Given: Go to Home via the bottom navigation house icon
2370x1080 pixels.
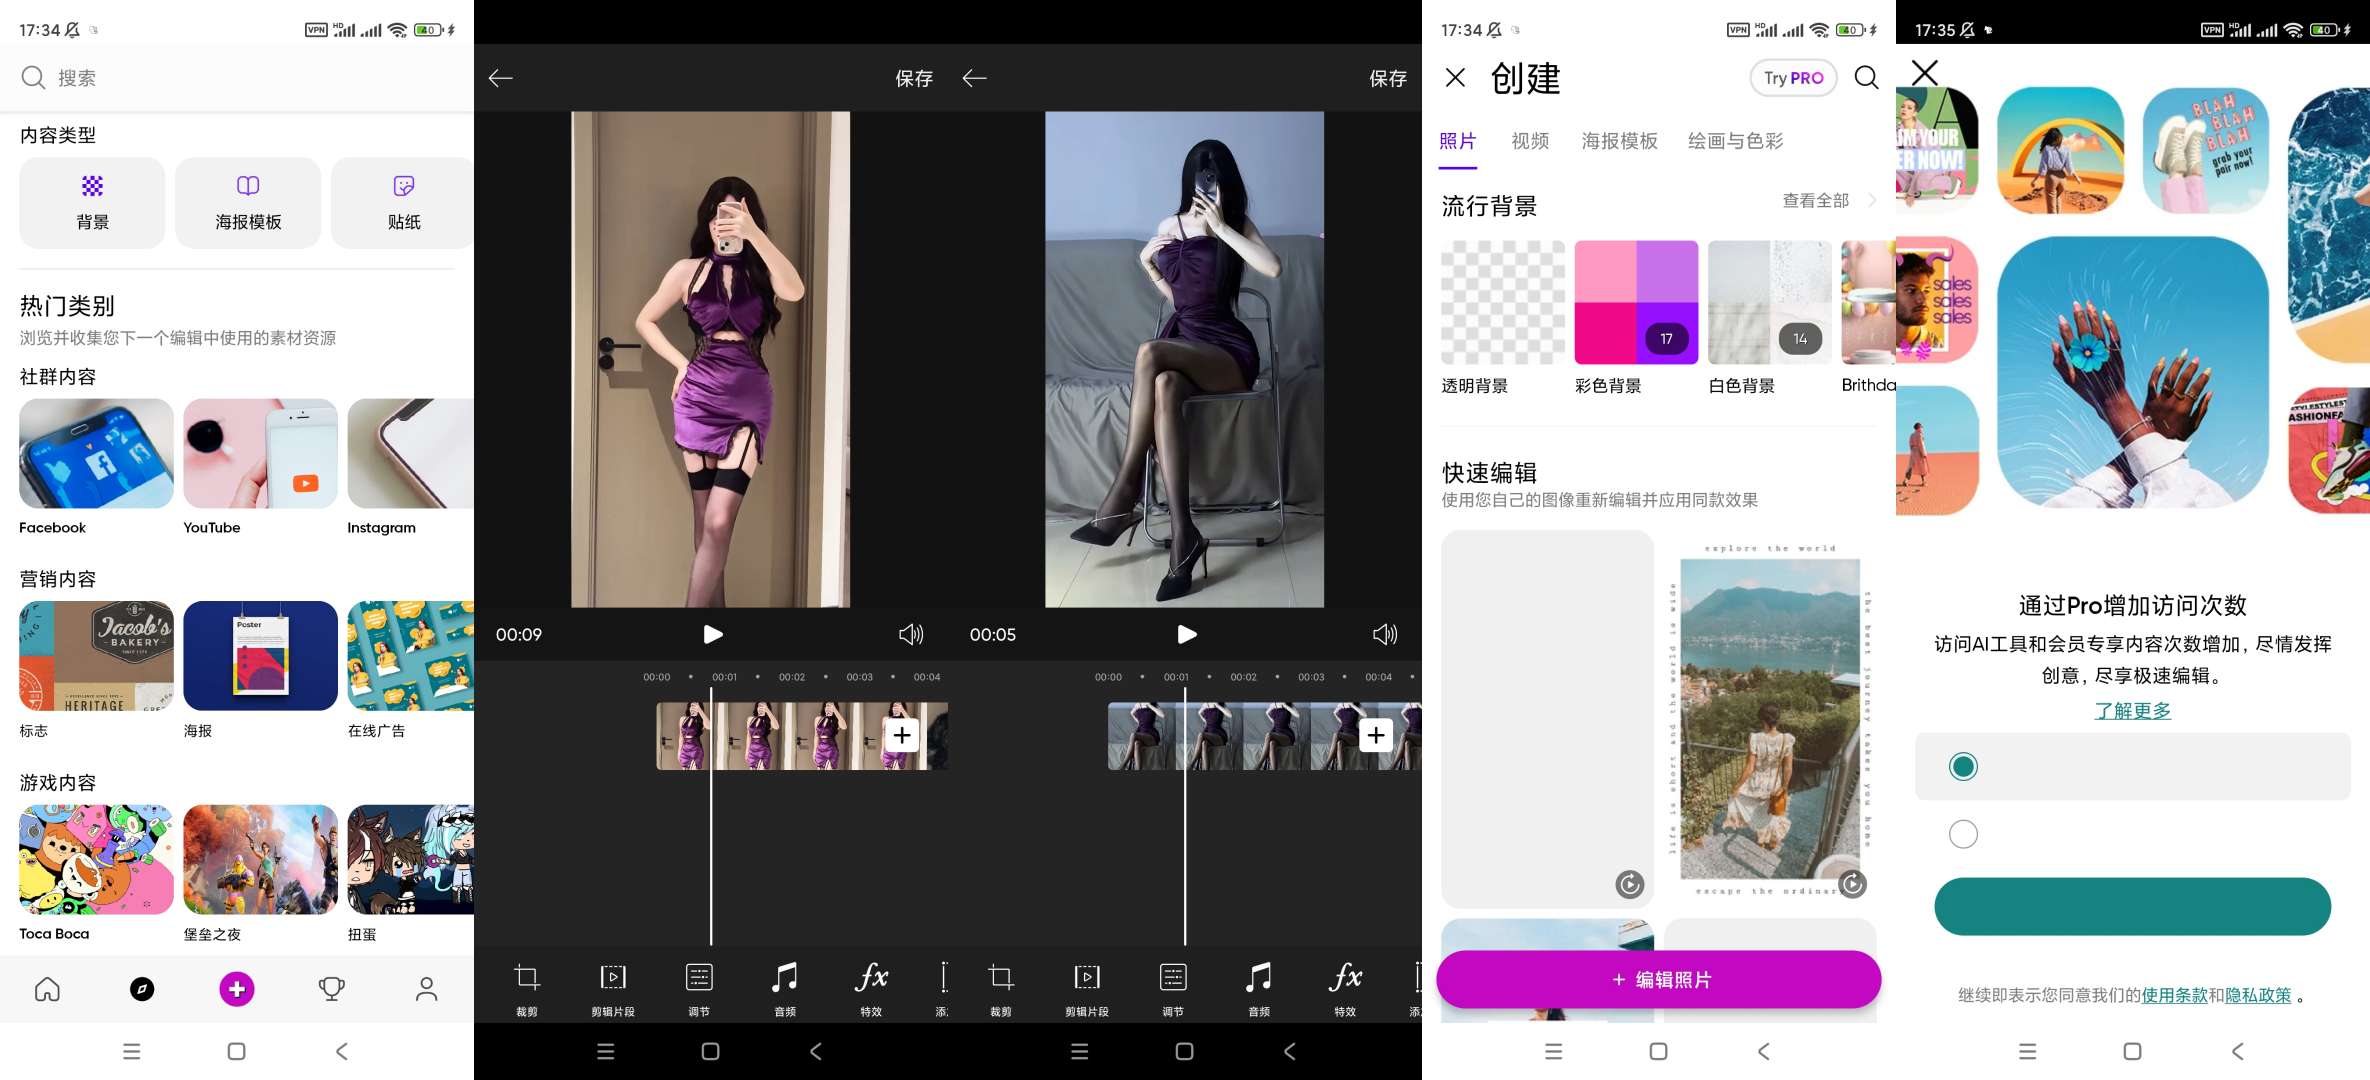Looking at the screenshot, I should coord(47,989).
